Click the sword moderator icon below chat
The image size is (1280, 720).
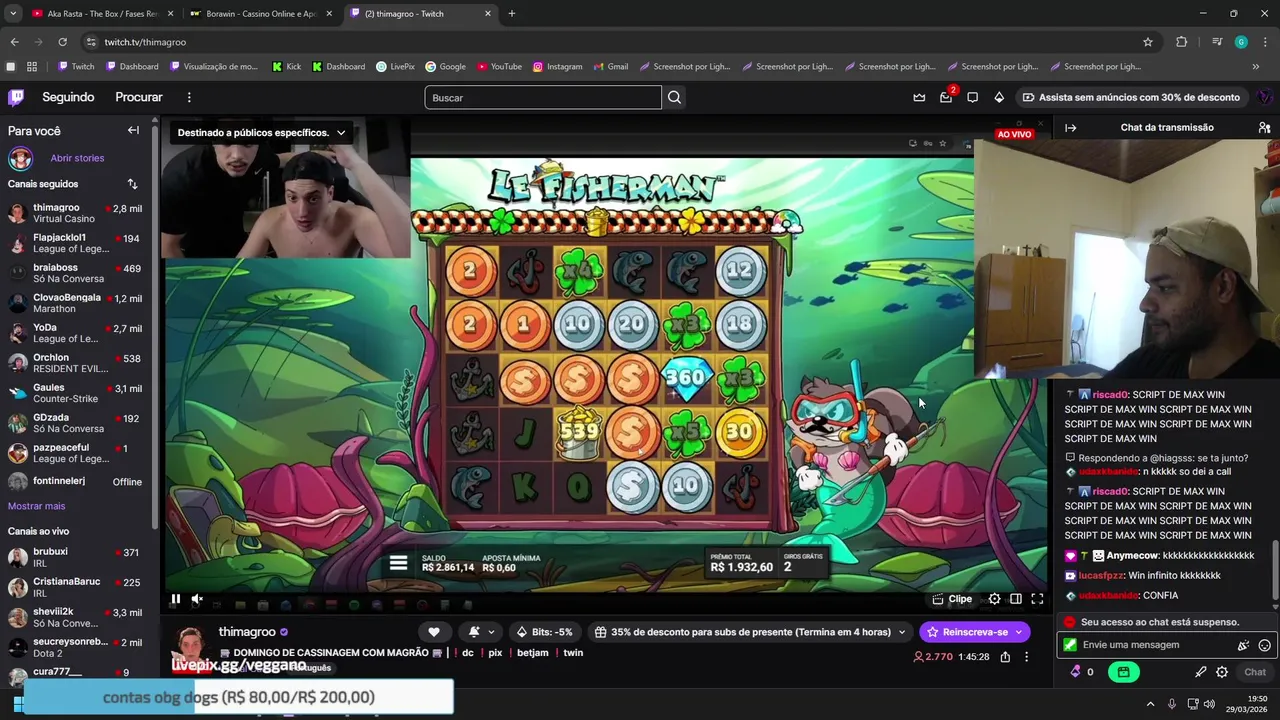tap(1201, 672)
